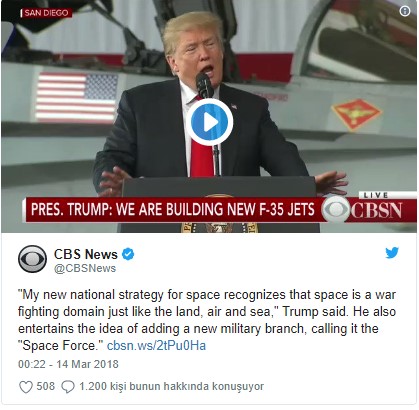Open the @CBSNews handle link

click(x=85, y=269)
